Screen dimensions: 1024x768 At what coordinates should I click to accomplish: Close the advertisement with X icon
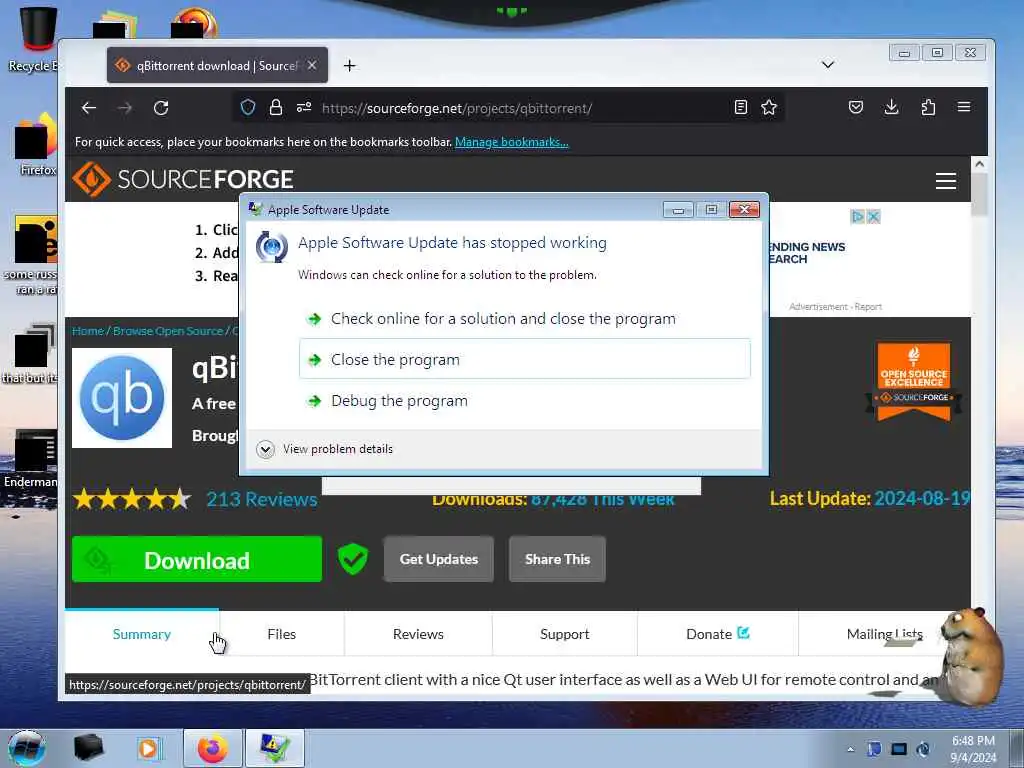(x=873, y=216)
